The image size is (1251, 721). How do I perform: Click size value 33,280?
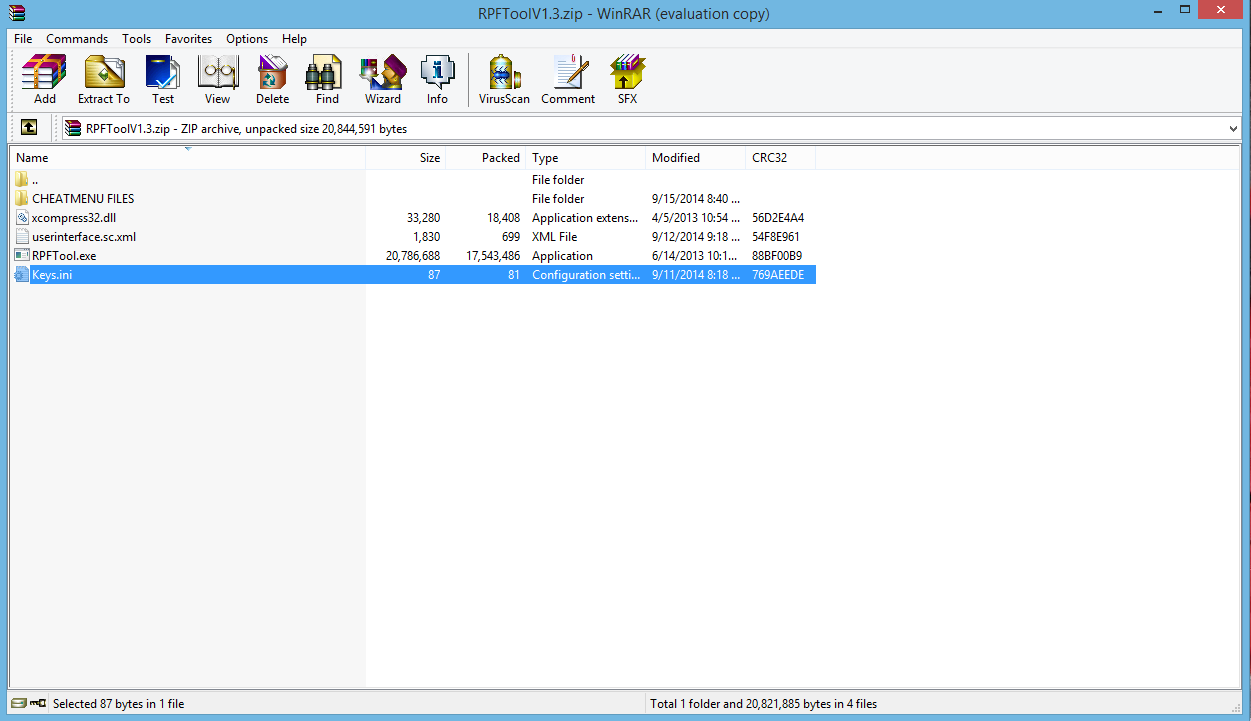click(x=424, y=217)
